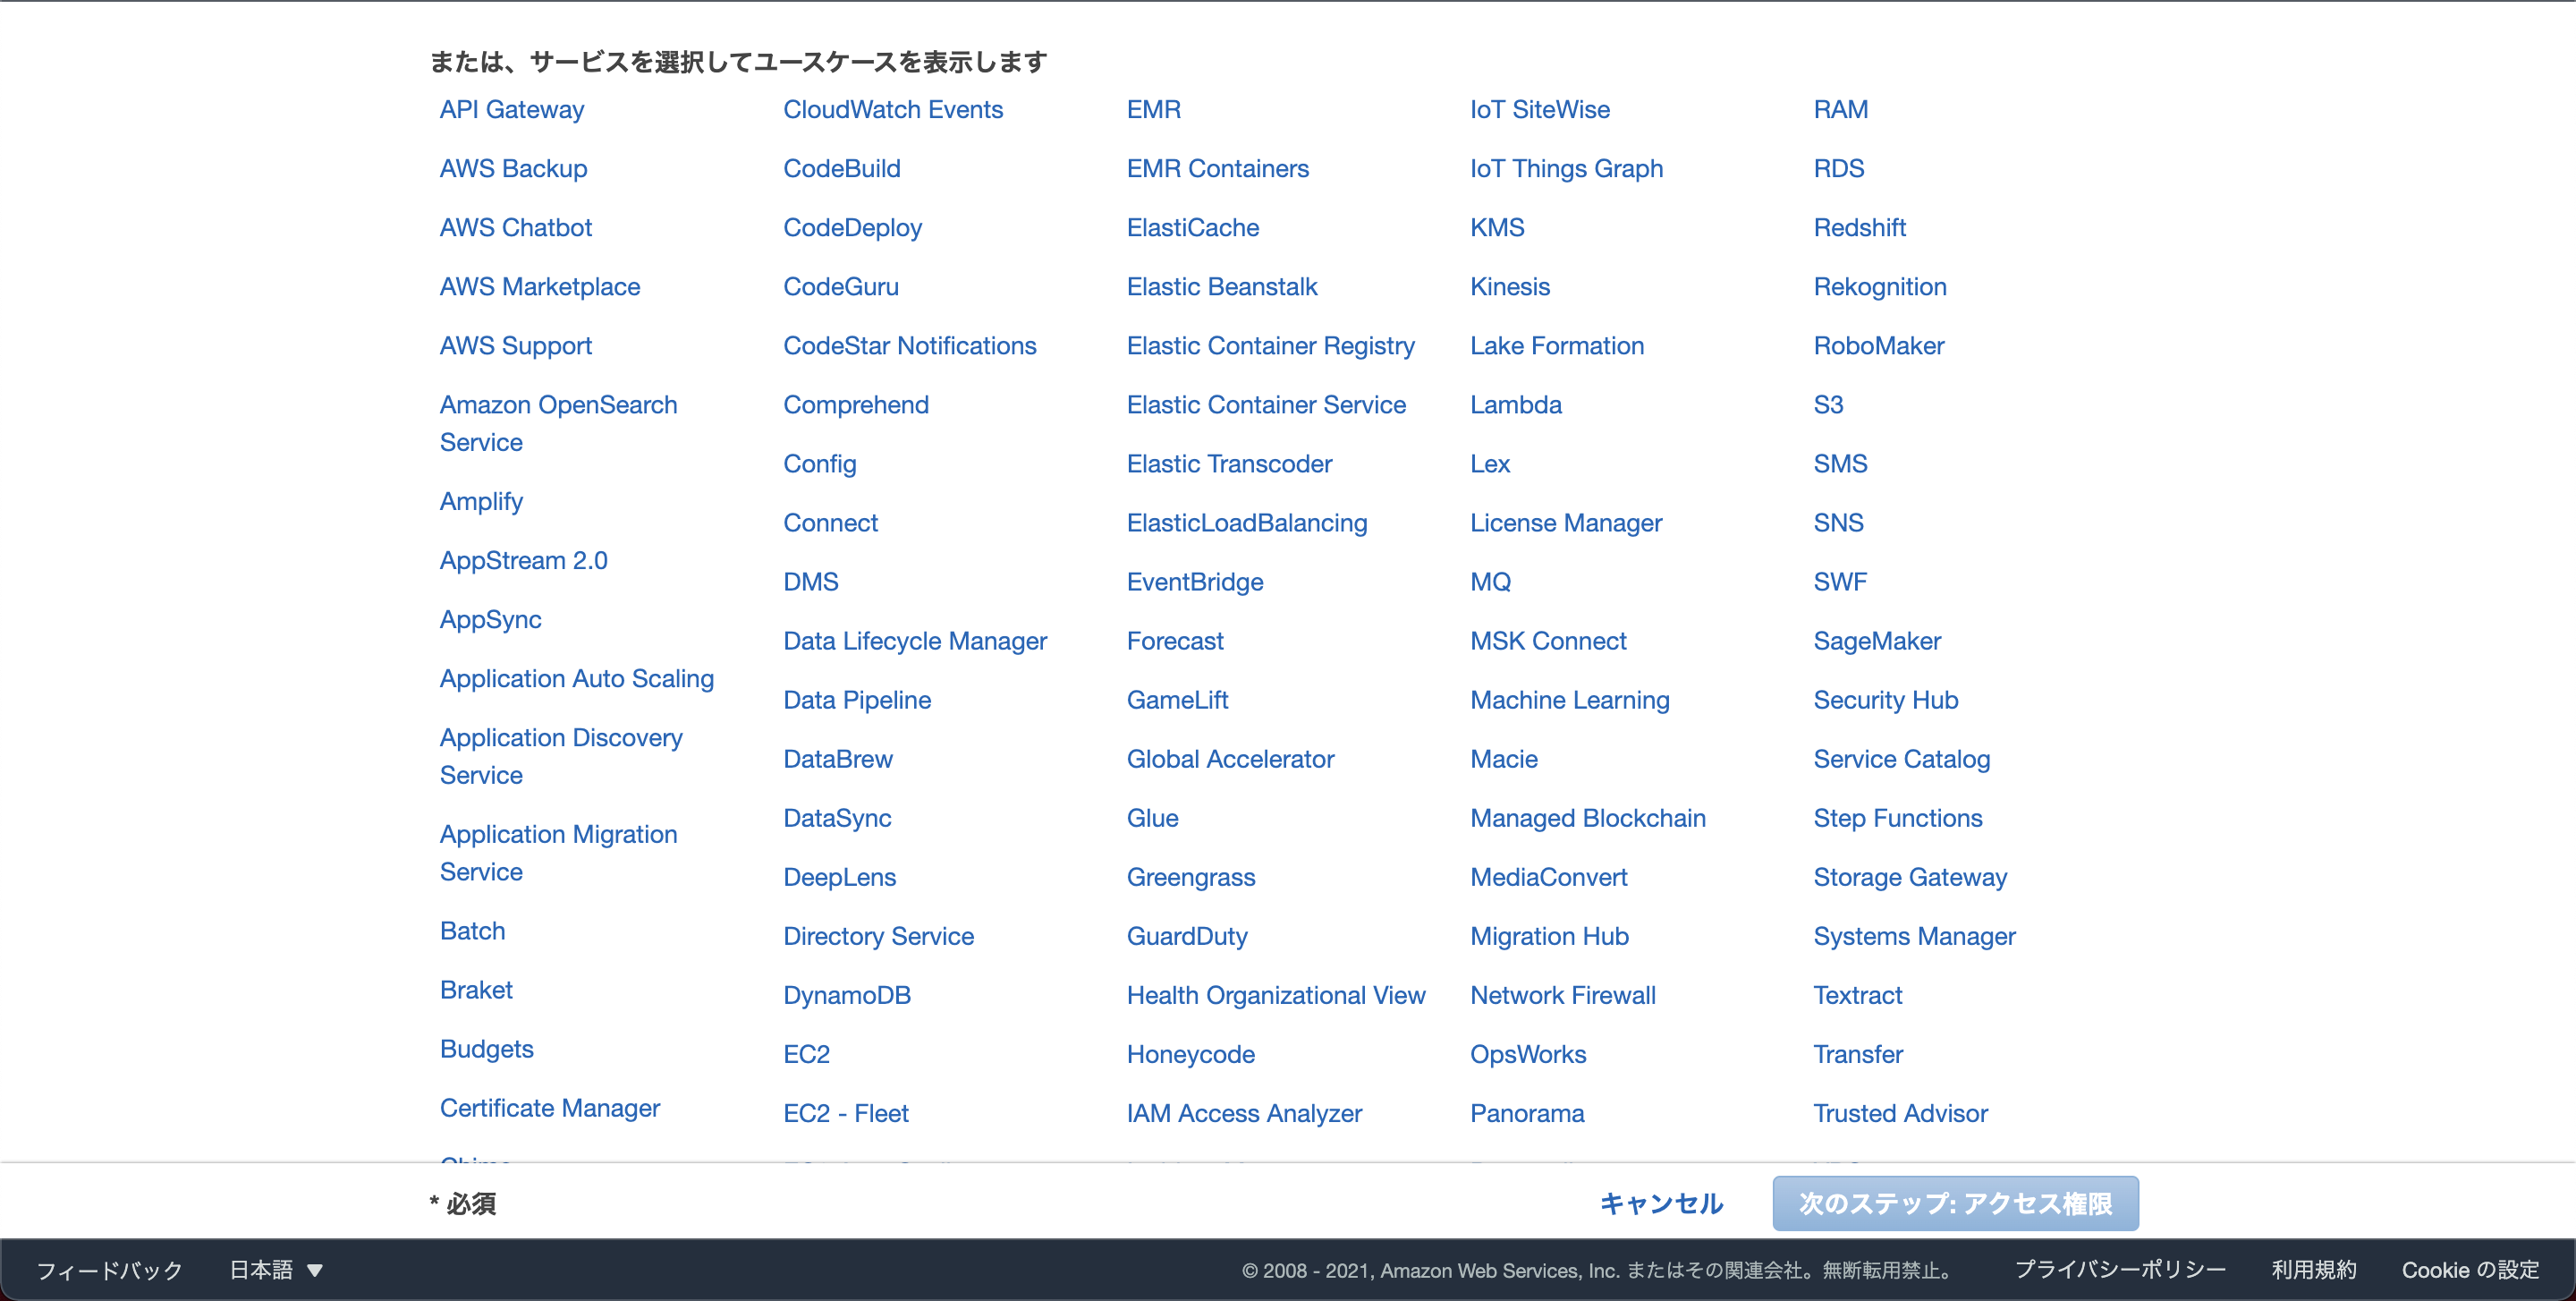
Task: Select the Systems Manager service
Action: coord(1913,936)
